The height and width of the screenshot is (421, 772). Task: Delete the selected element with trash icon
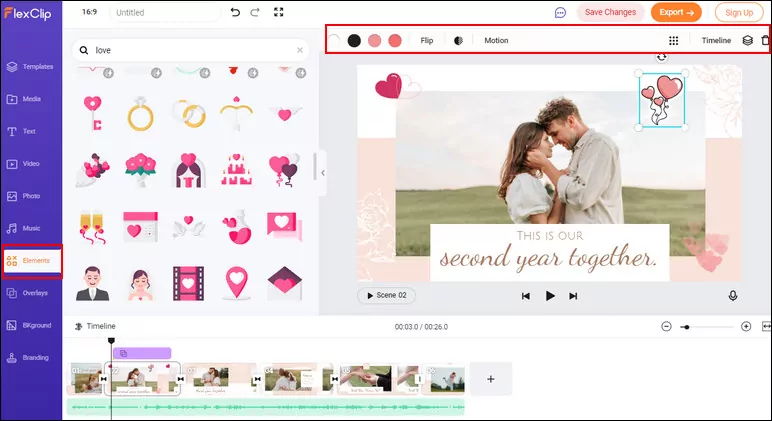click(x=765, y=40)
